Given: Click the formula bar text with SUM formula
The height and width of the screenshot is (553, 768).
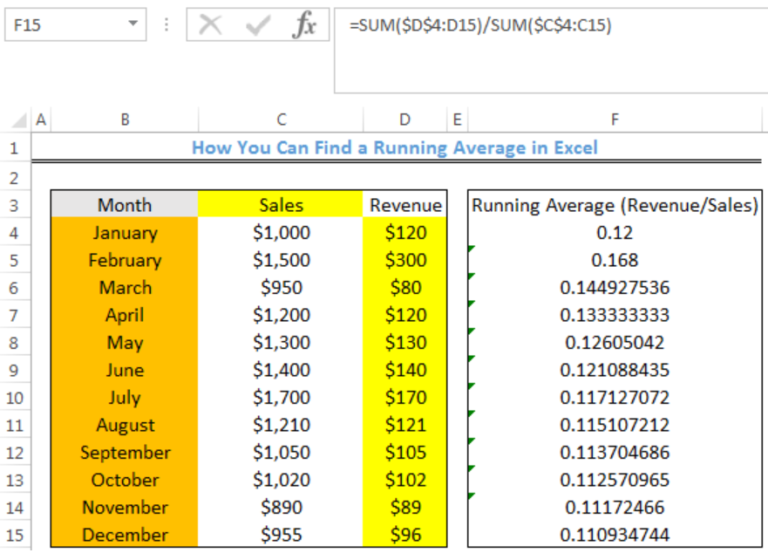Looking at the screenshot, I should coord(480,25).
